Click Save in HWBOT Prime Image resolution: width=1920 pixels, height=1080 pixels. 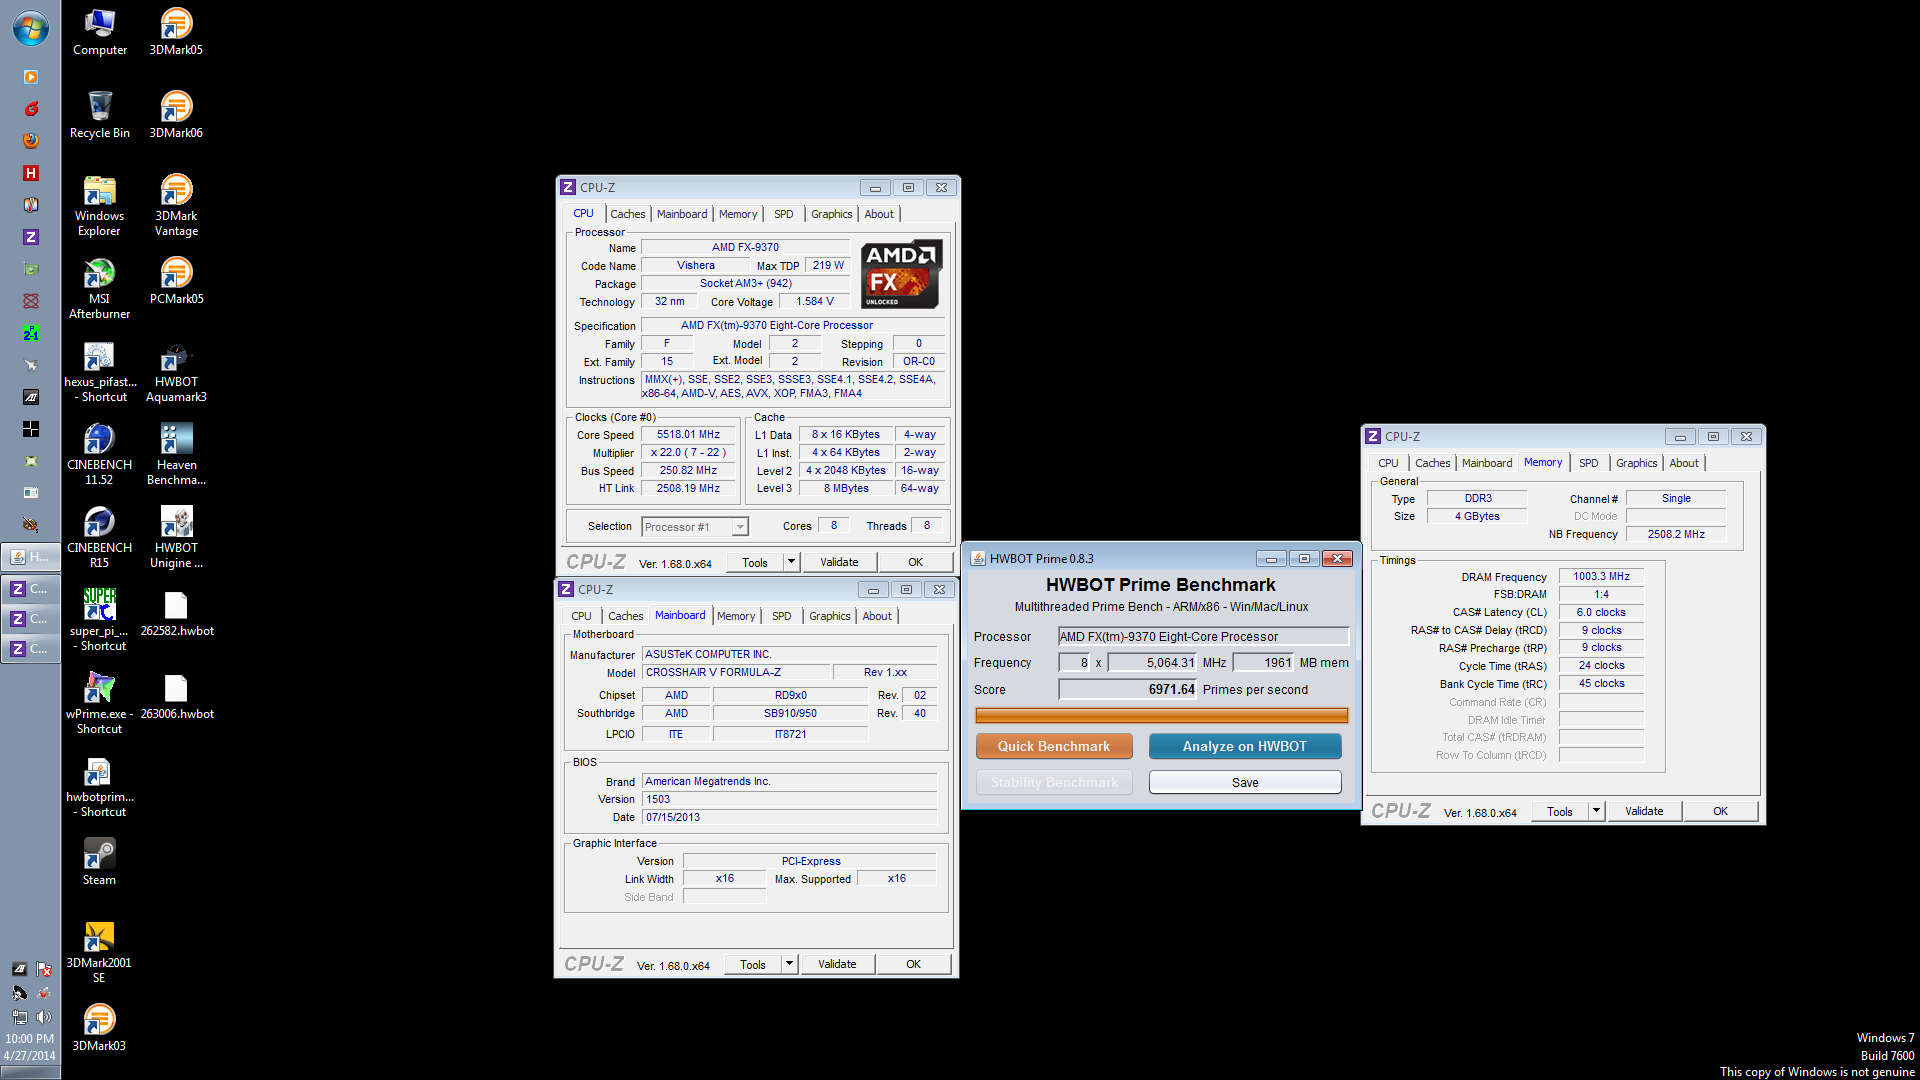pyautogui.click(x=1245, y=782)
